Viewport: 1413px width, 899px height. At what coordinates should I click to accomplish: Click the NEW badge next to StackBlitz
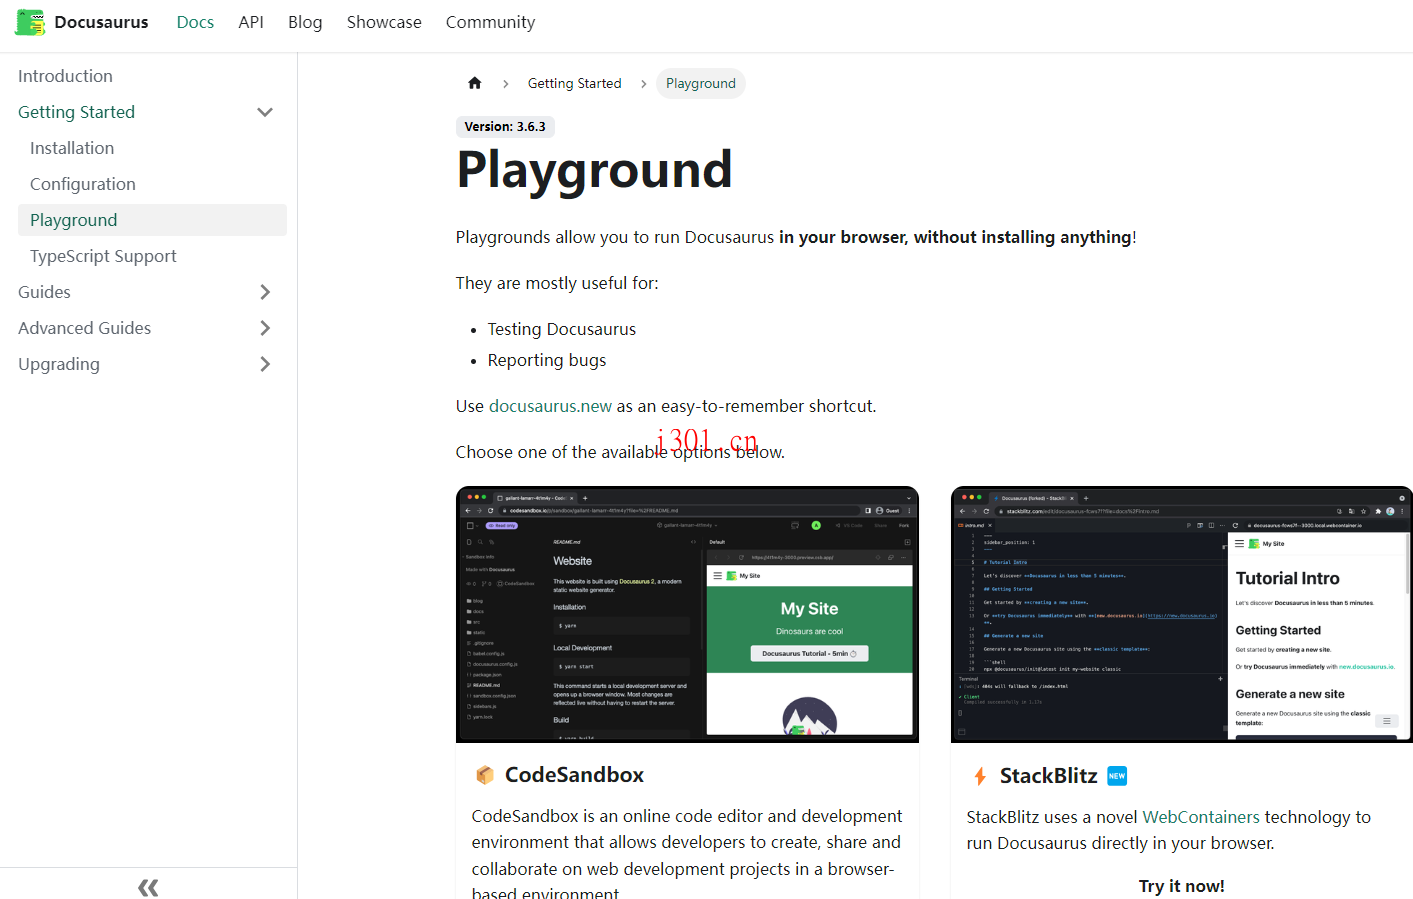1117,775
